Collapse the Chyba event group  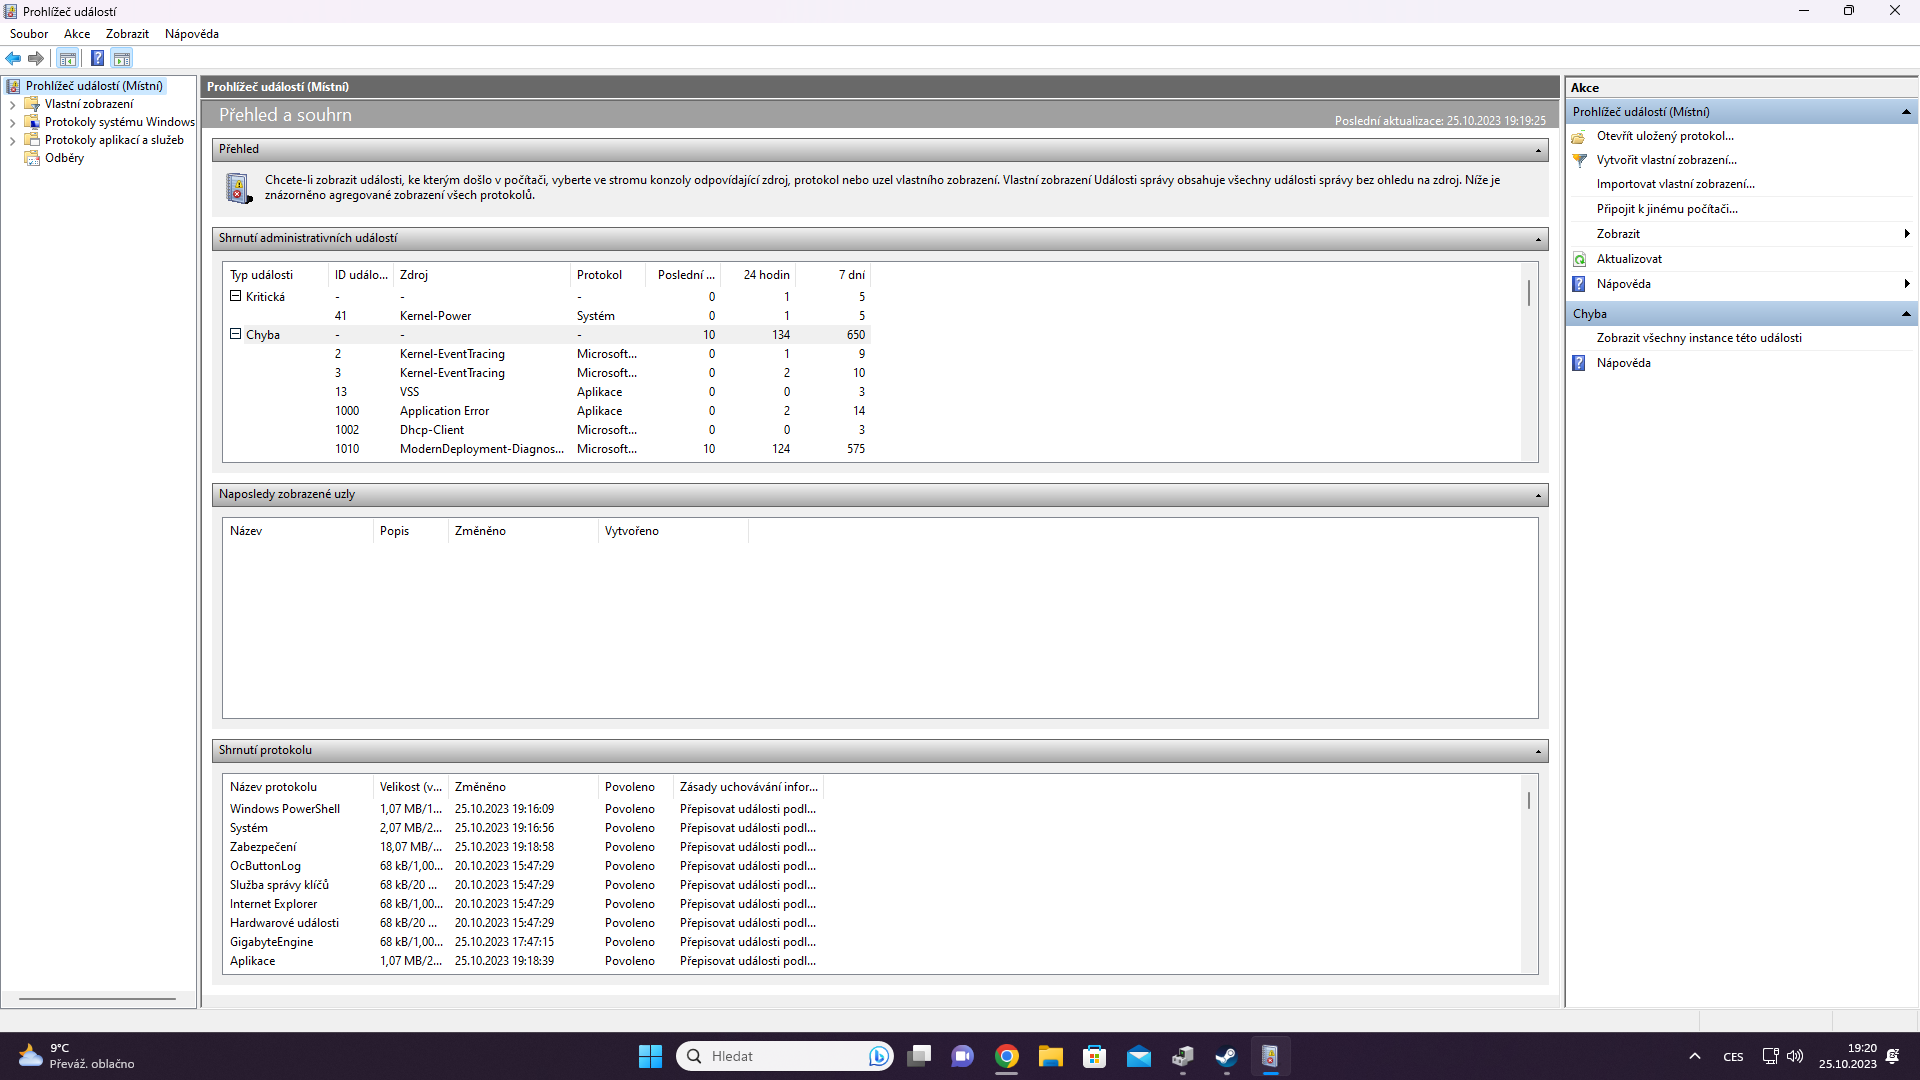[236, 334]
